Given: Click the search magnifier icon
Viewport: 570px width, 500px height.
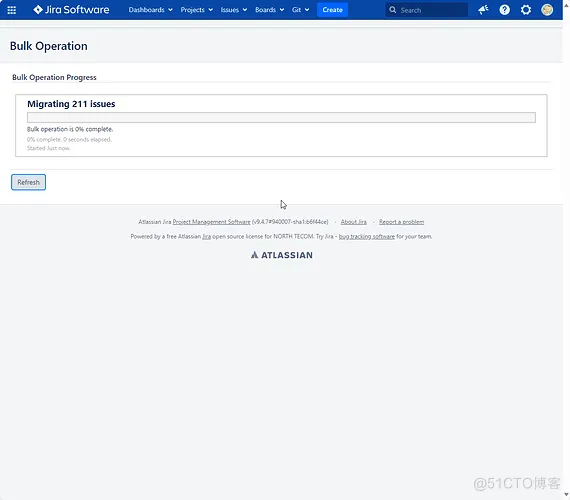Looking at the screenshot, I should (393, 10).
